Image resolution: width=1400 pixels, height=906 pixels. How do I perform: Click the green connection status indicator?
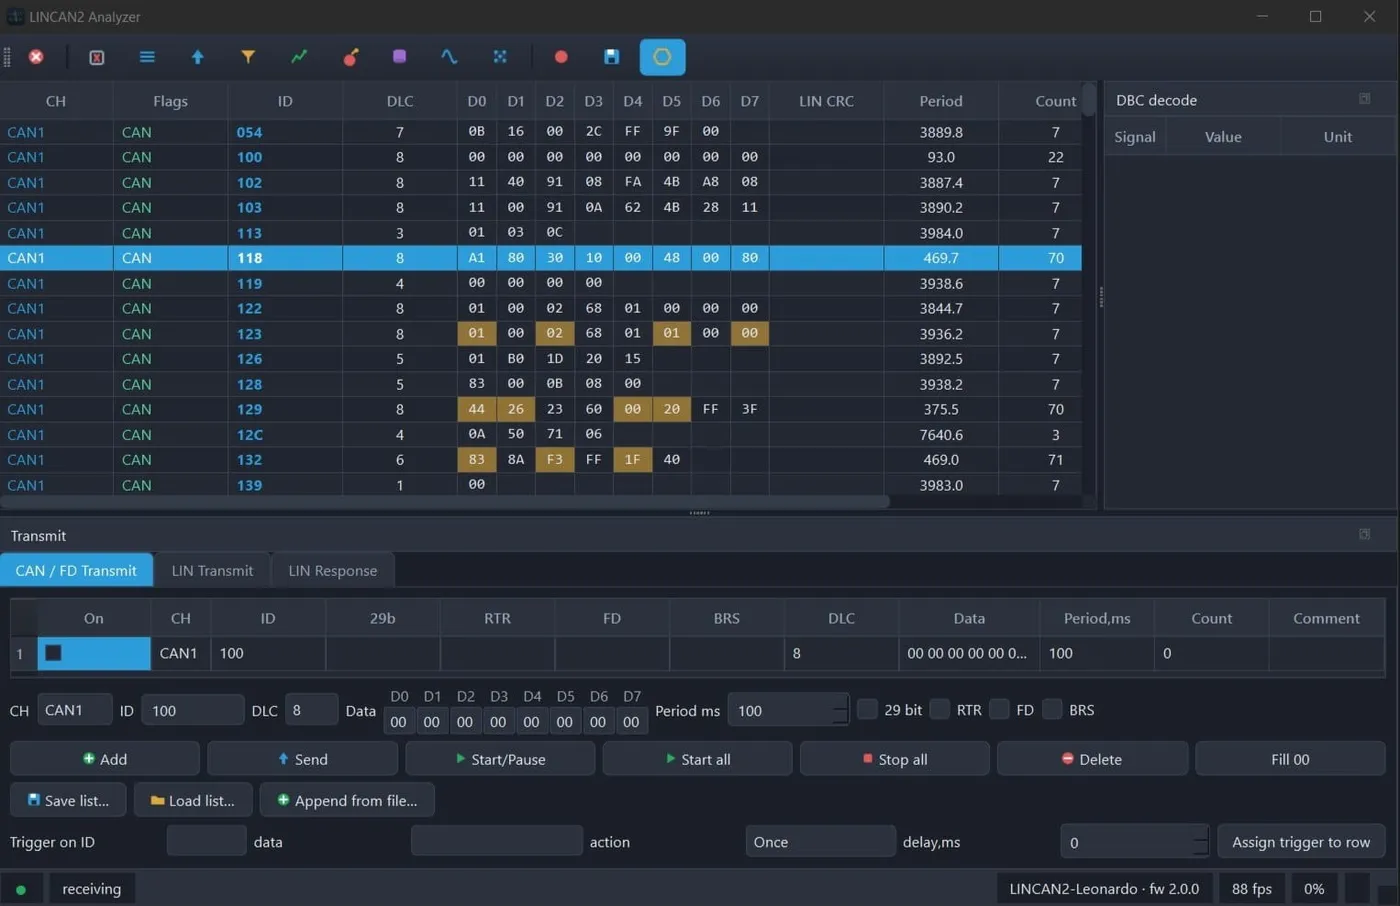(x=21, y=889)
